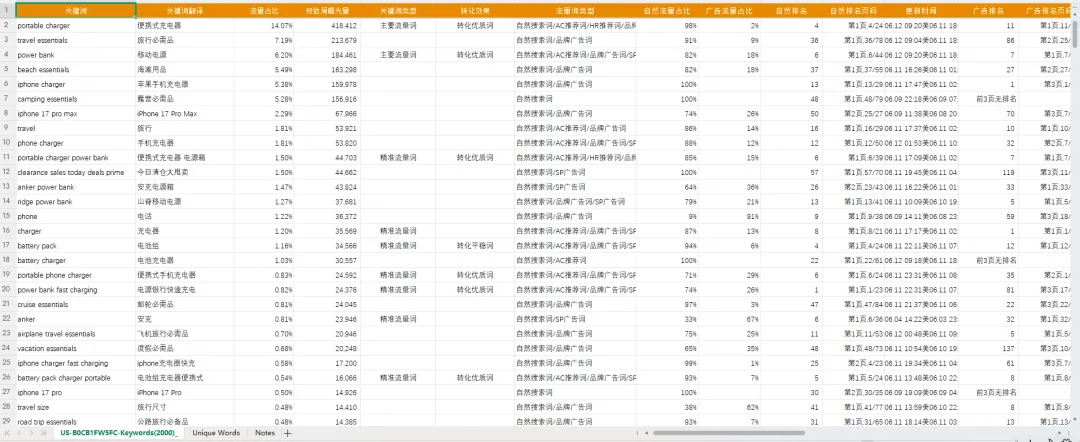Click the beach essentials keyword cell
The height and width of the screenshot is (442, 1080).
76,70
